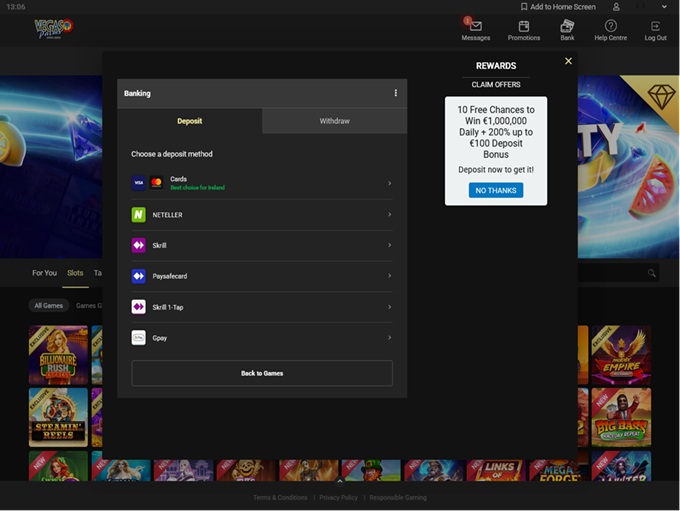680x511 pixels.
Task: Expand the Cards deposit method chevron
Action: click(389, 184)
